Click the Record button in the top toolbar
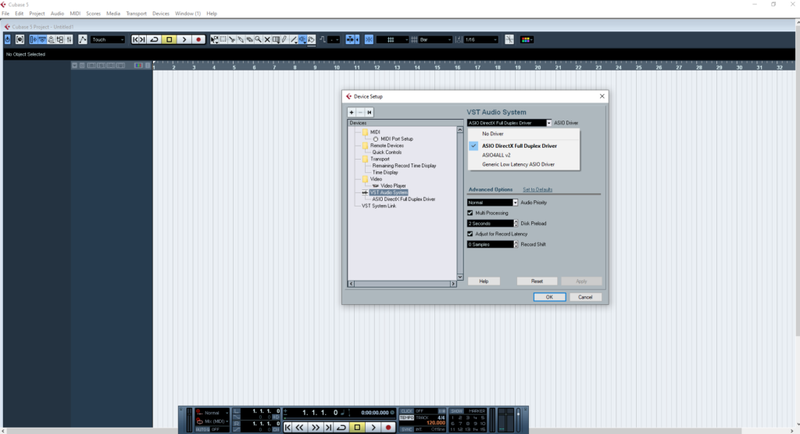This screenshot has width=800, height=434. pos(198,40)
